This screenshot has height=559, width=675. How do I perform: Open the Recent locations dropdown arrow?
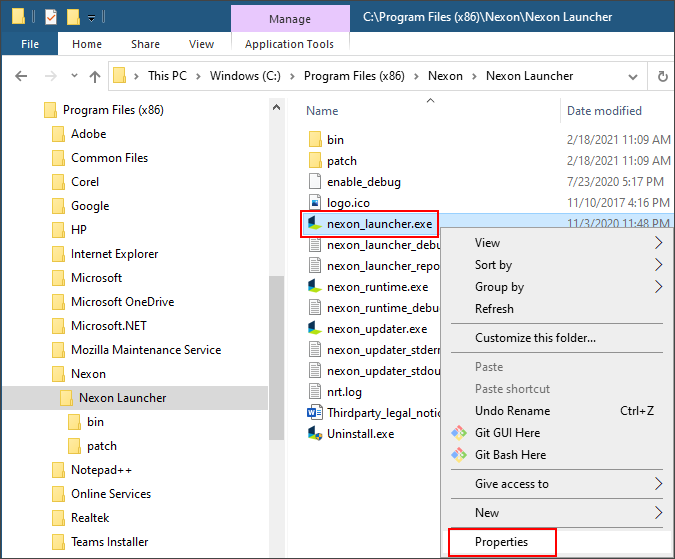click(74, 76)
